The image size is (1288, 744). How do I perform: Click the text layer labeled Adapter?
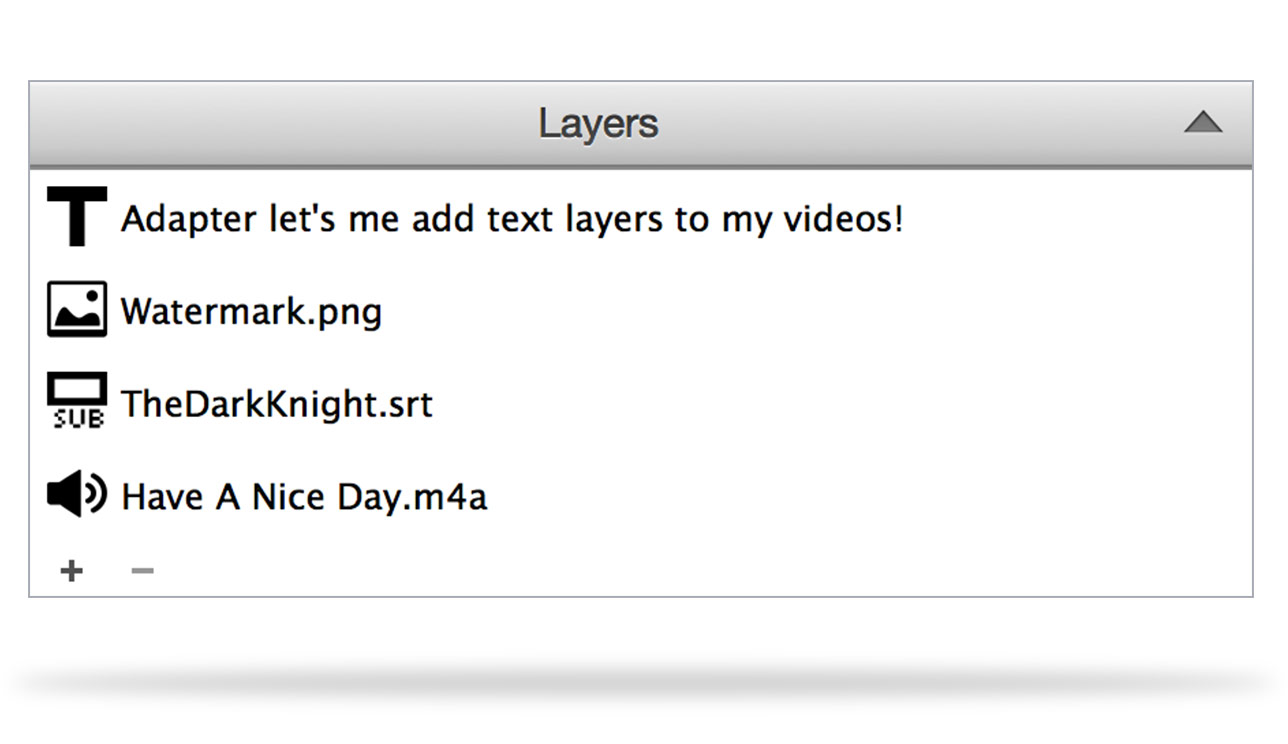click(512, 219)
